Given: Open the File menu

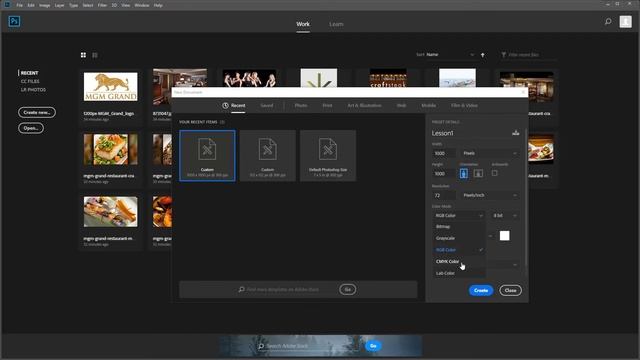Looking at the screenshot, I should pyautogui.click(x=20, y=5).
